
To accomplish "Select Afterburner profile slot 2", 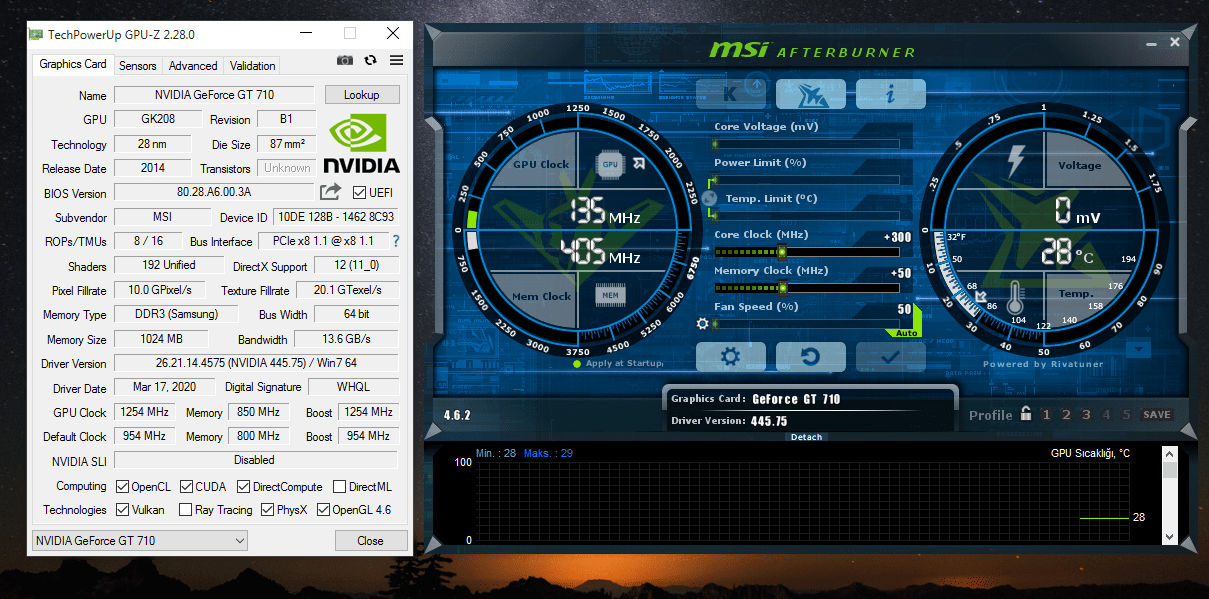I will (1066, 415).
